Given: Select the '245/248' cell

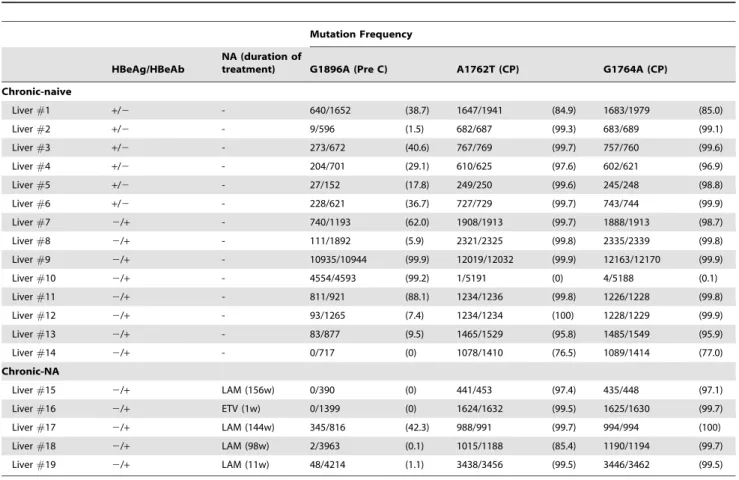Looking at the screenshot, I should point(621,185).
